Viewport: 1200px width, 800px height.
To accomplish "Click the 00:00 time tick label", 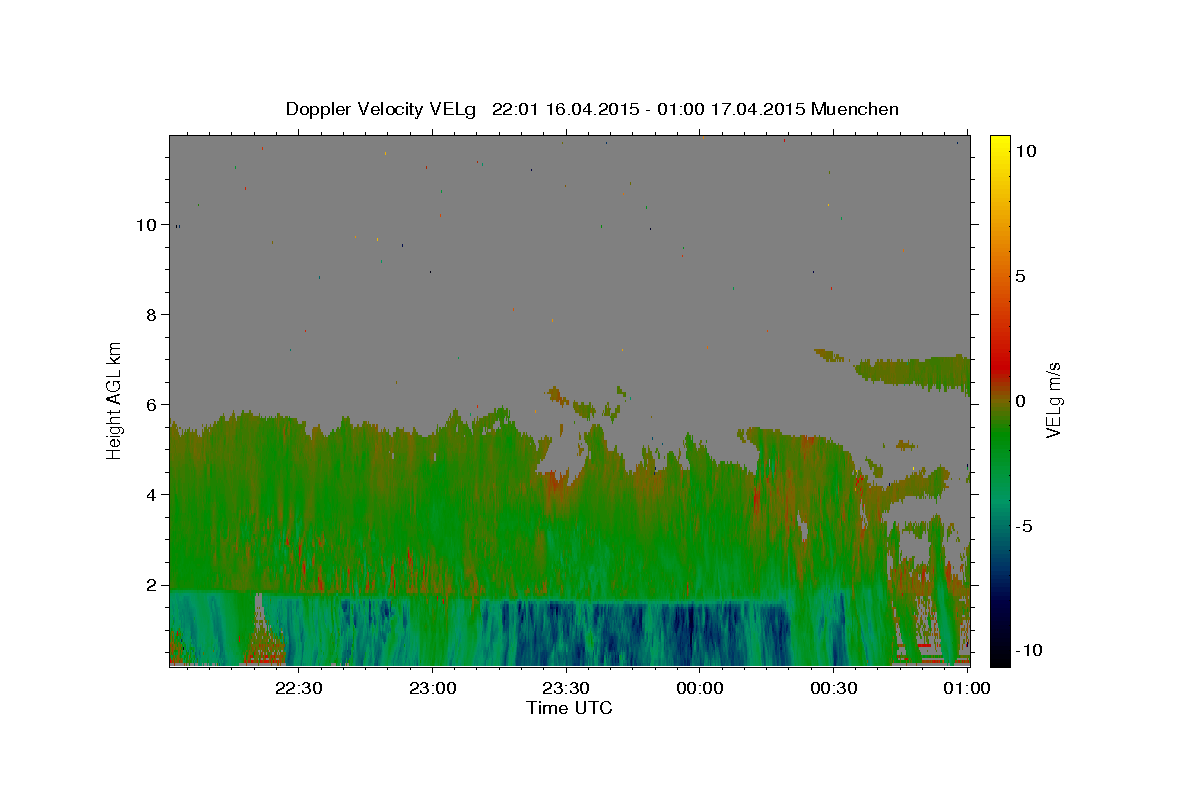I will (x=699, y=688).
